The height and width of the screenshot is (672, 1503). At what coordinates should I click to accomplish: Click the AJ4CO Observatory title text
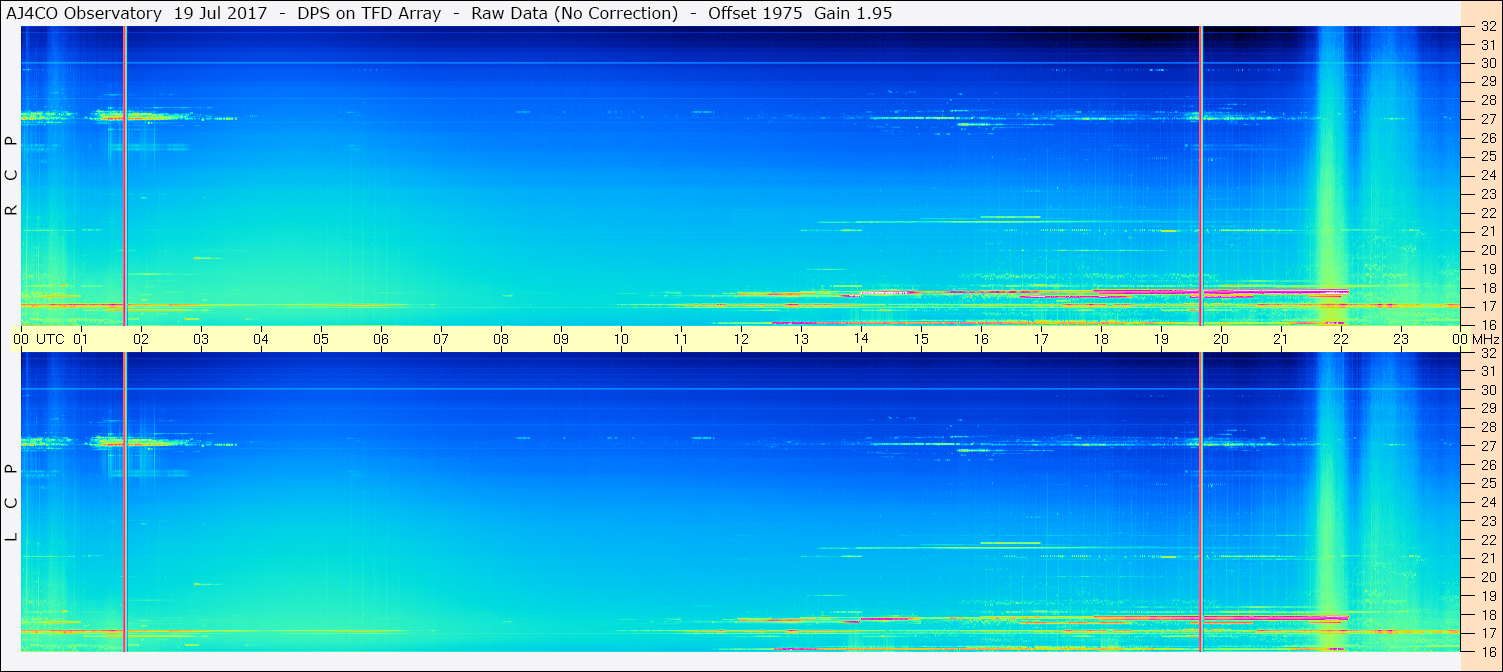(84, 13)
